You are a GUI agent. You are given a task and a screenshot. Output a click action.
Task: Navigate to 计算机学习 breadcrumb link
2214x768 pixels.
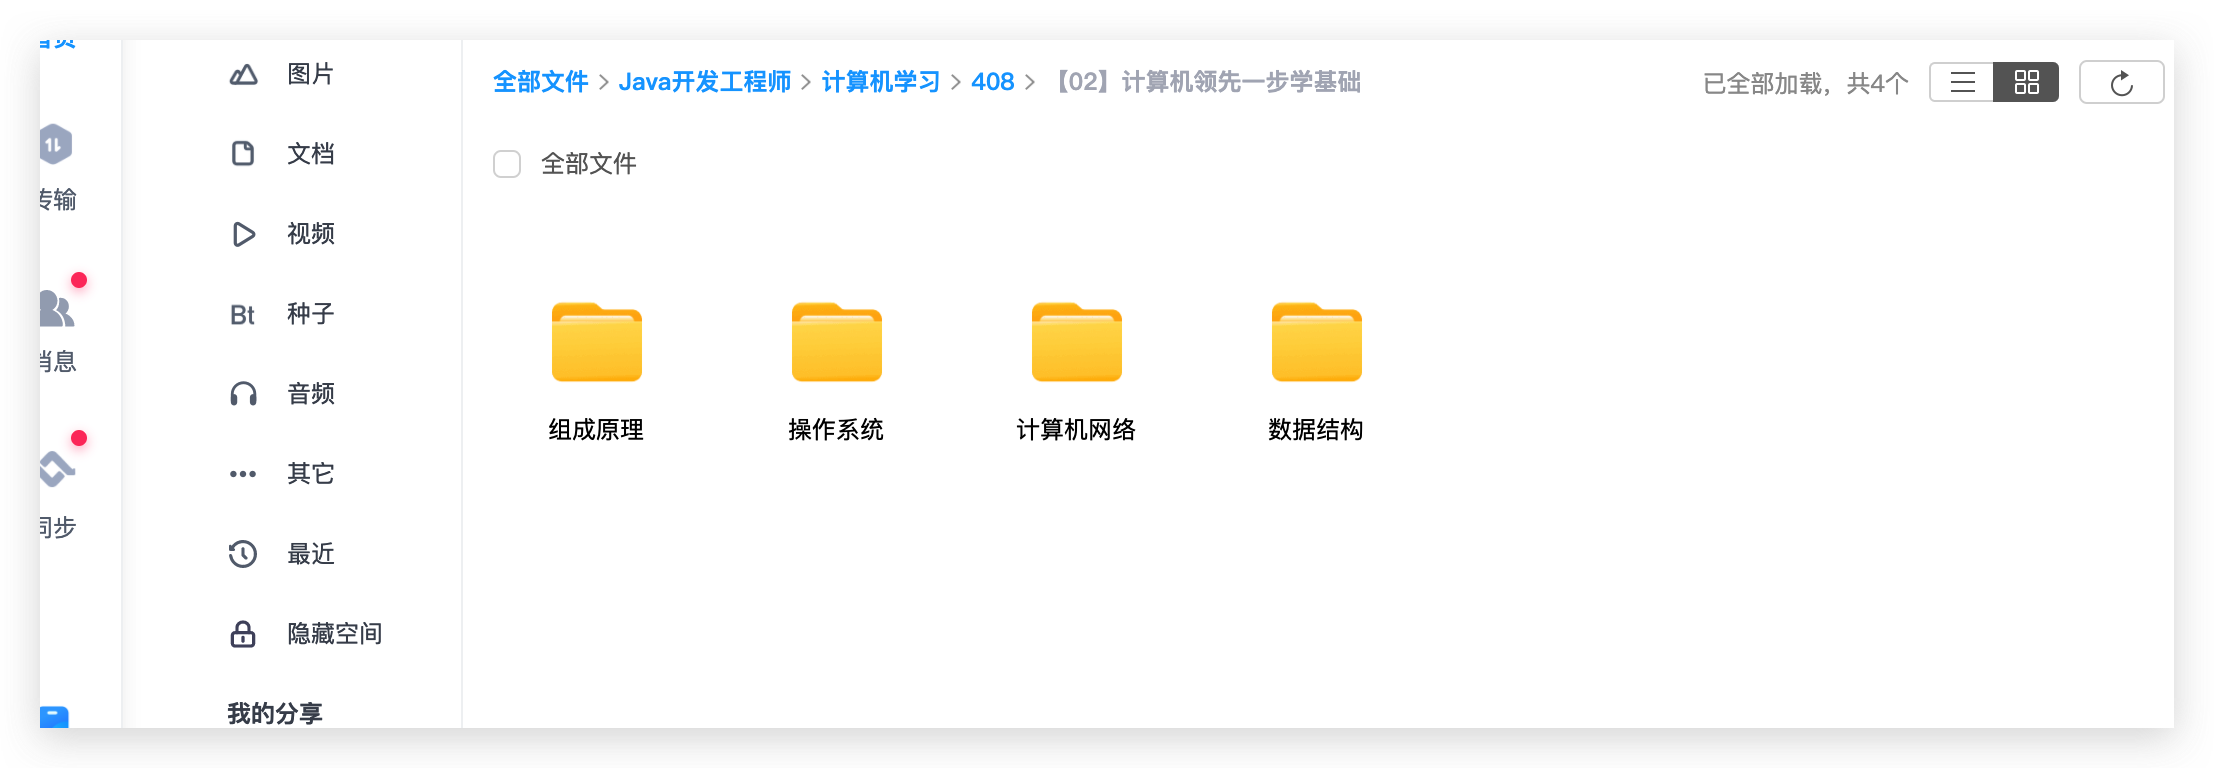coord(881,82)
